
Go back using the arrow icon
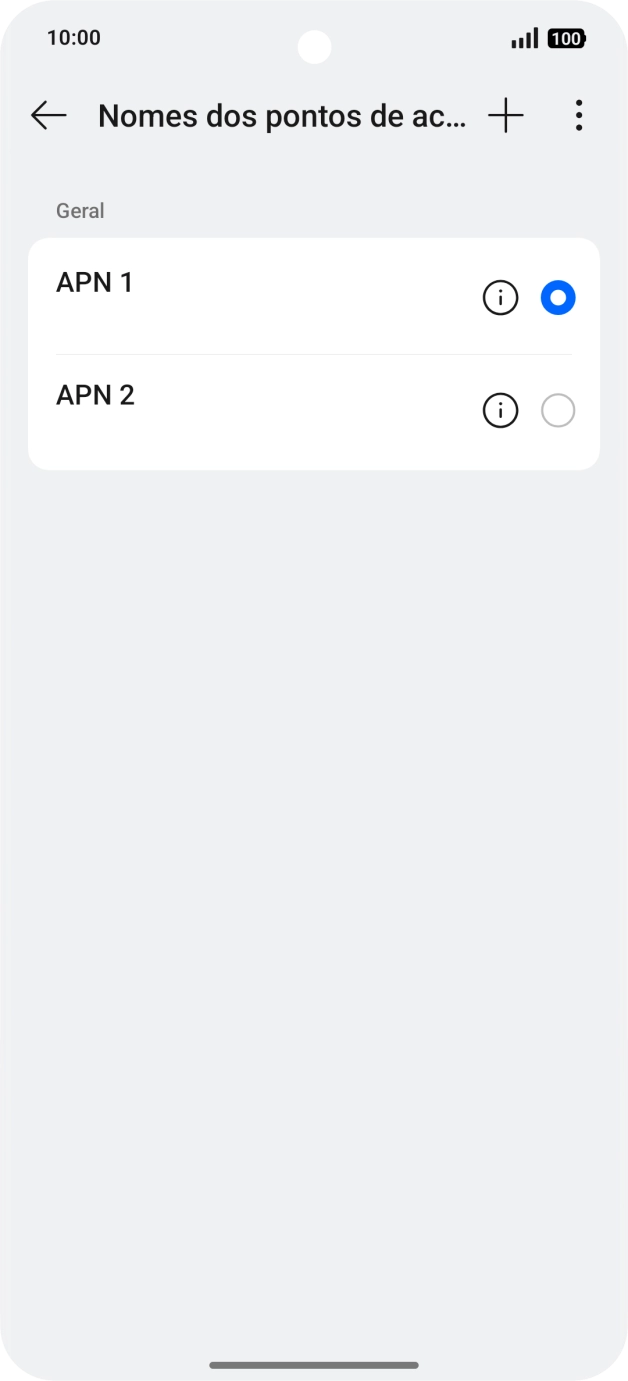pyautogui.click(x=48, y=116)
